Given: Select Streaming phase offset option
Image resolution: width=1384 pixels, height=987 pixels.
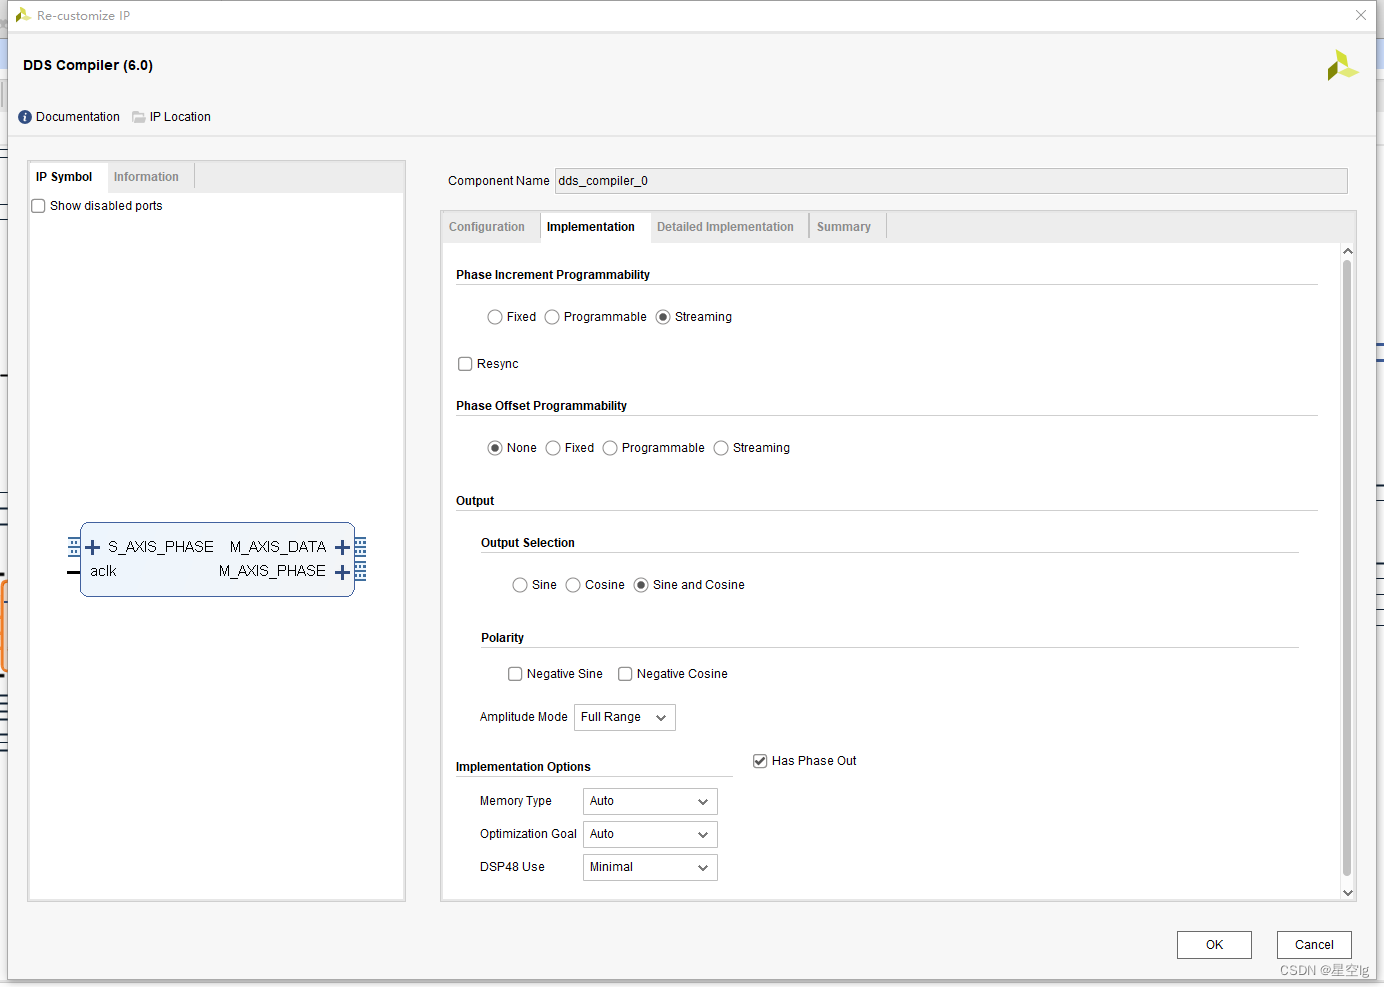Looking at the screenshot, I should pyautogui.click(x=721, y=448).
